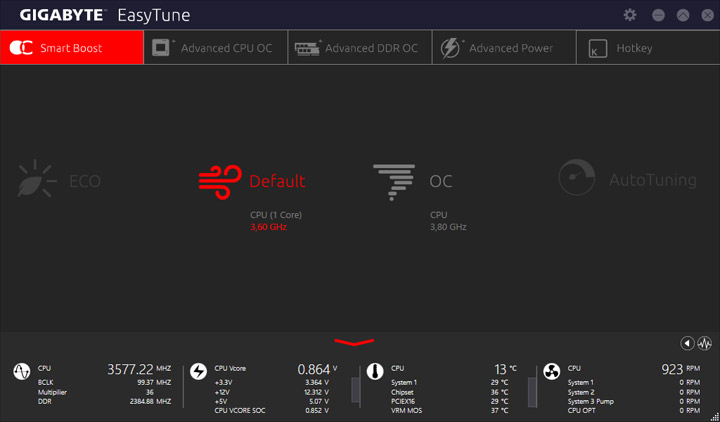
Task: Click the AutoTuning gauge icon
Action: [577, 177]
